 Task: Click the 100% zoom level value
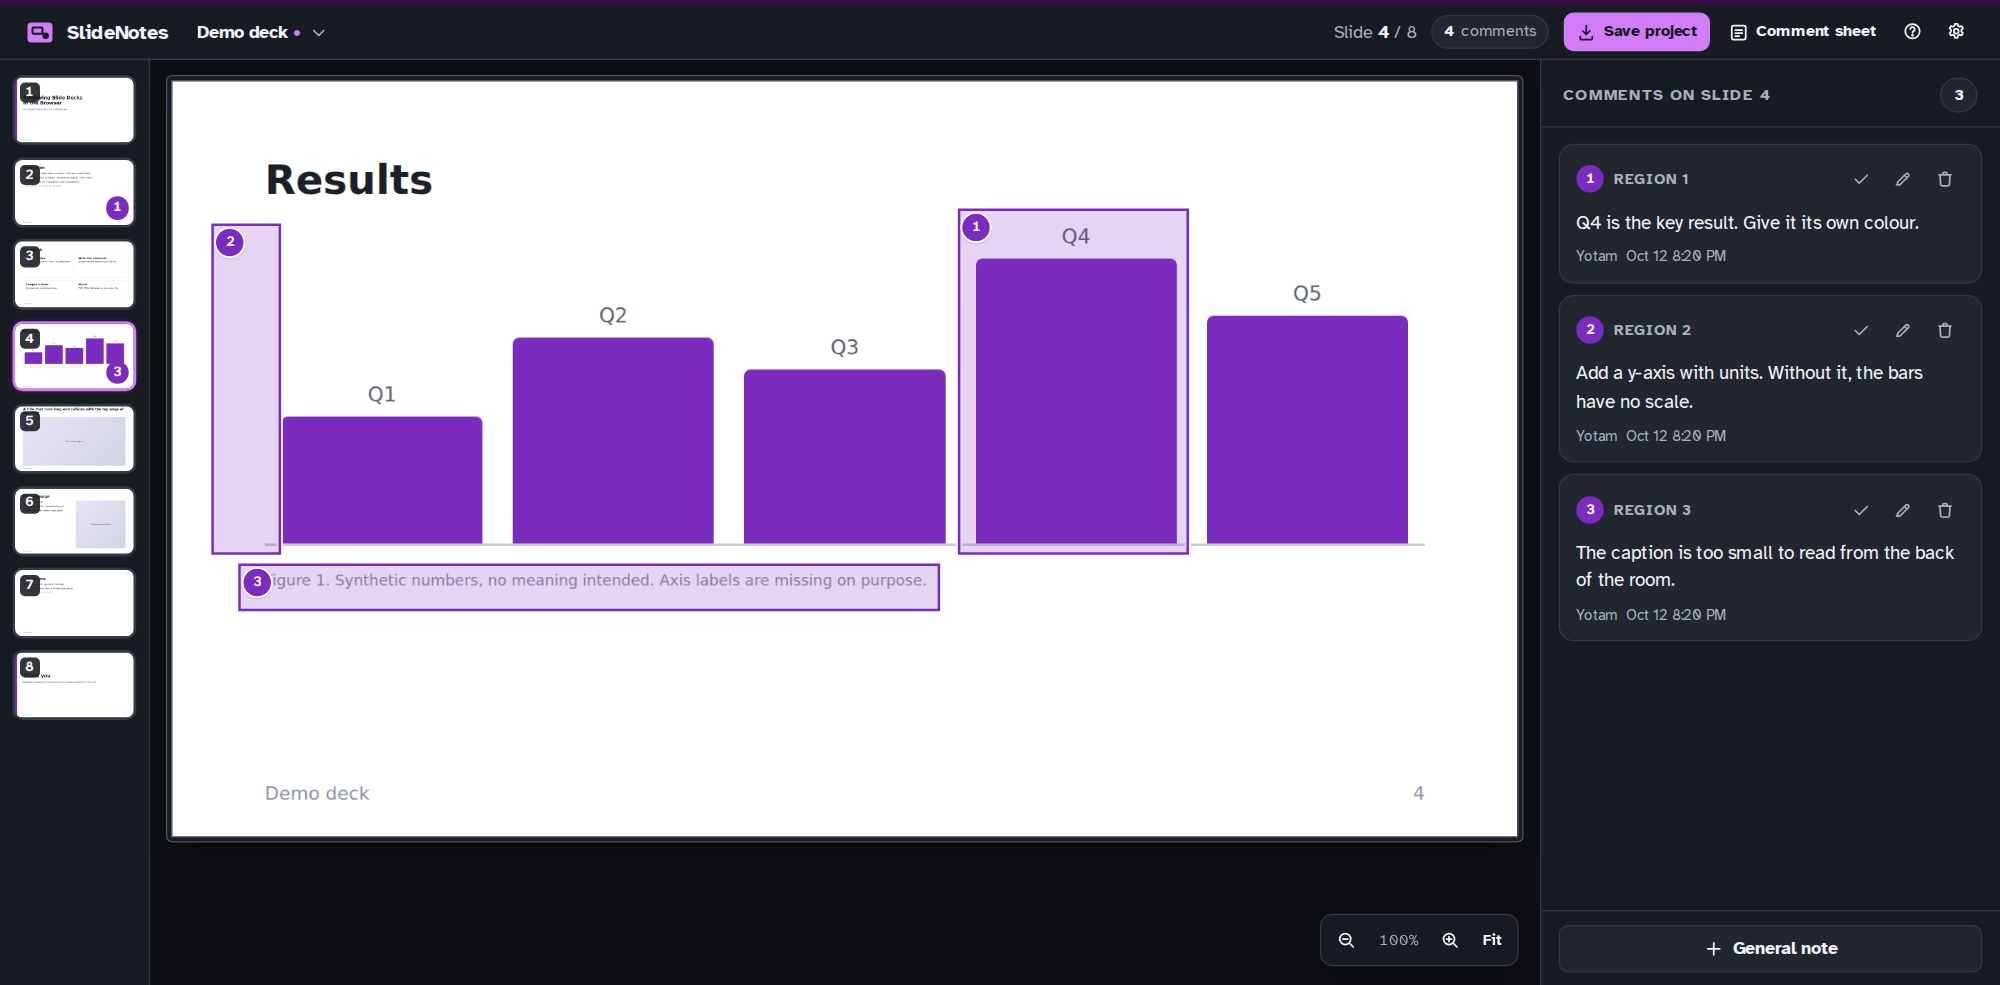[x=1398, y=940]
